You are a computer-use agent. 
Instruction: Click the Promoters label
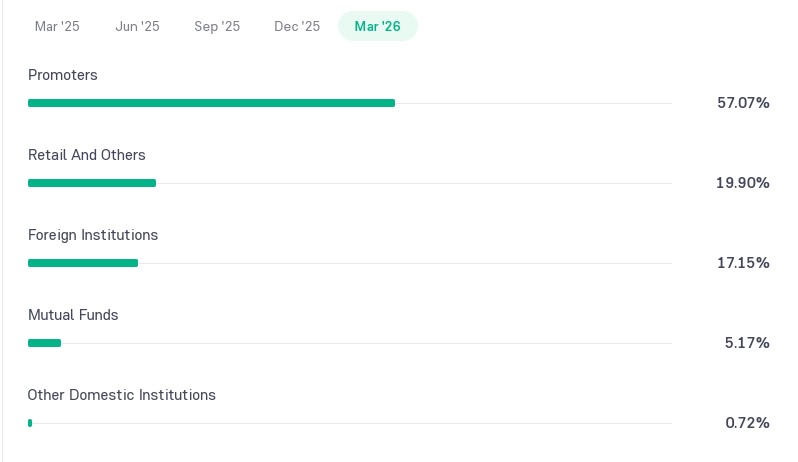pyautogui.click(x=63, y=75)
